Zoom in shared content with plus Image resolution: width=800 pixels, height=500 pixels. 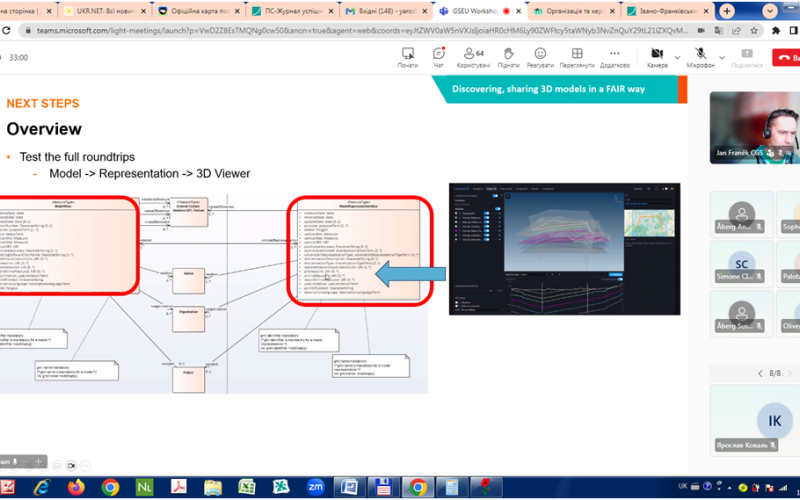(x=38, y=462)
